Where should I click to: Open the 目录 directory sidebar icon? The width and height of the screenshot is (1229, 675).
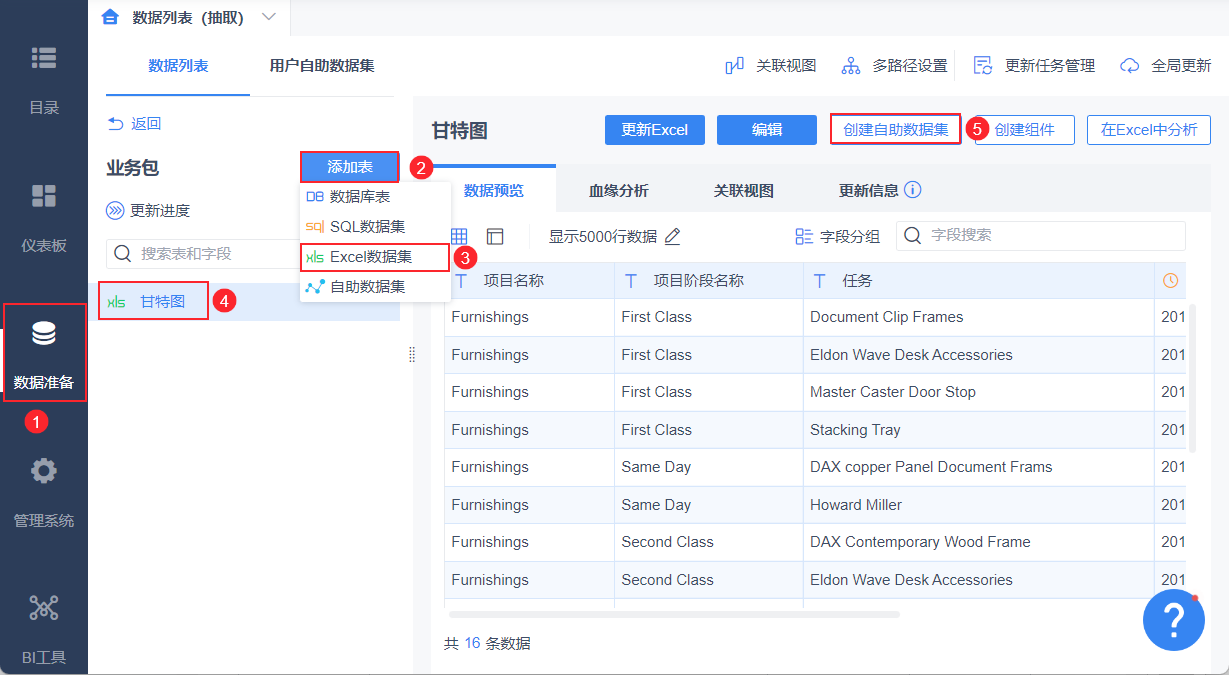coord(44,58)
